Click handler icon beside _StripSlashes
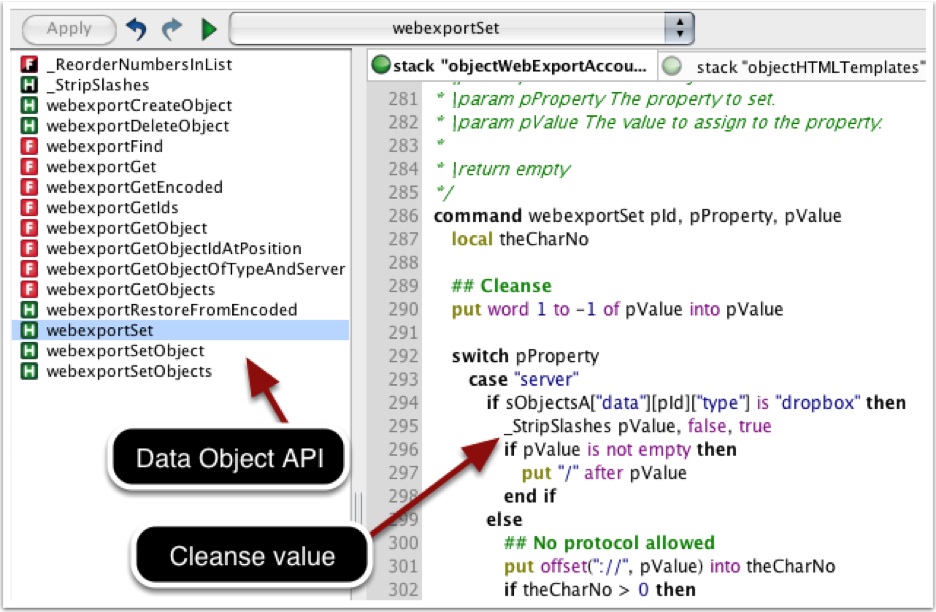Image resolution: width=936 pixels, height=612 pixels. tap(29, 85)
